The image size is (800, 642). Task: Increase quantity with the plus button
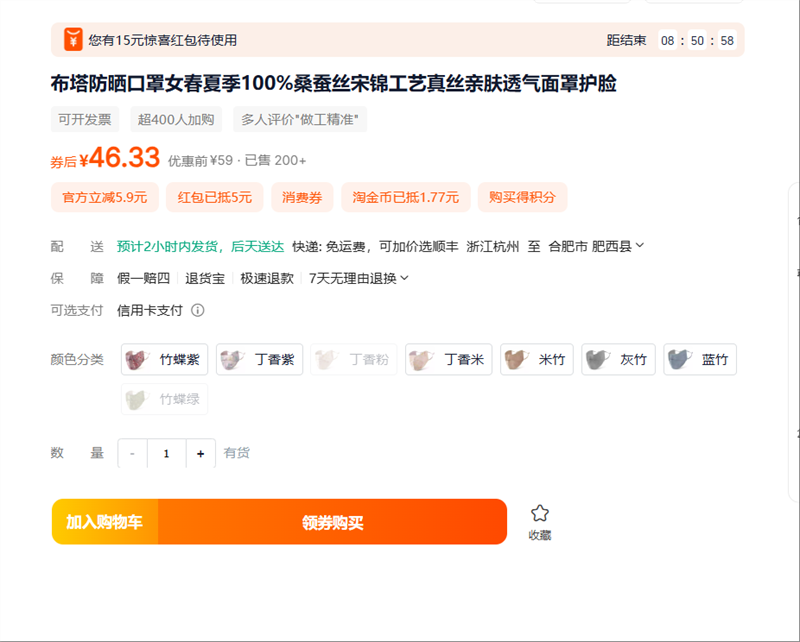coord(200,454)
